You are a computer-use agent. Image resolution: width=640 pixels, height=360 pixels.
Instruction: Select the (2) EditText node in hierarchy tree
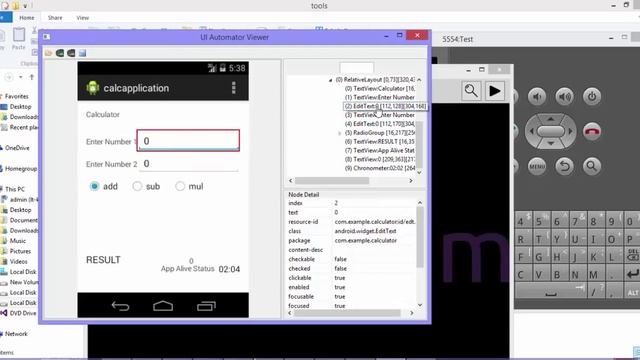pyautogui.click(x=385, y=106)
